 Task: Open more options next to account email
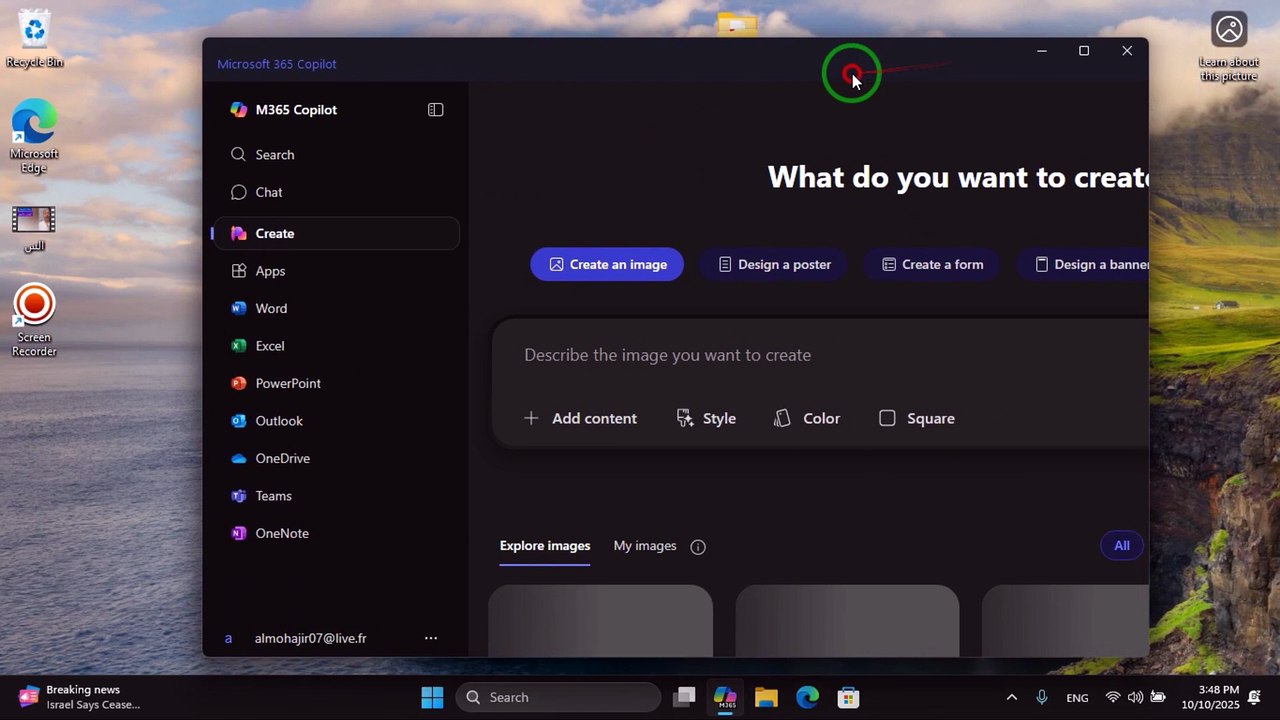pos(431,638)
